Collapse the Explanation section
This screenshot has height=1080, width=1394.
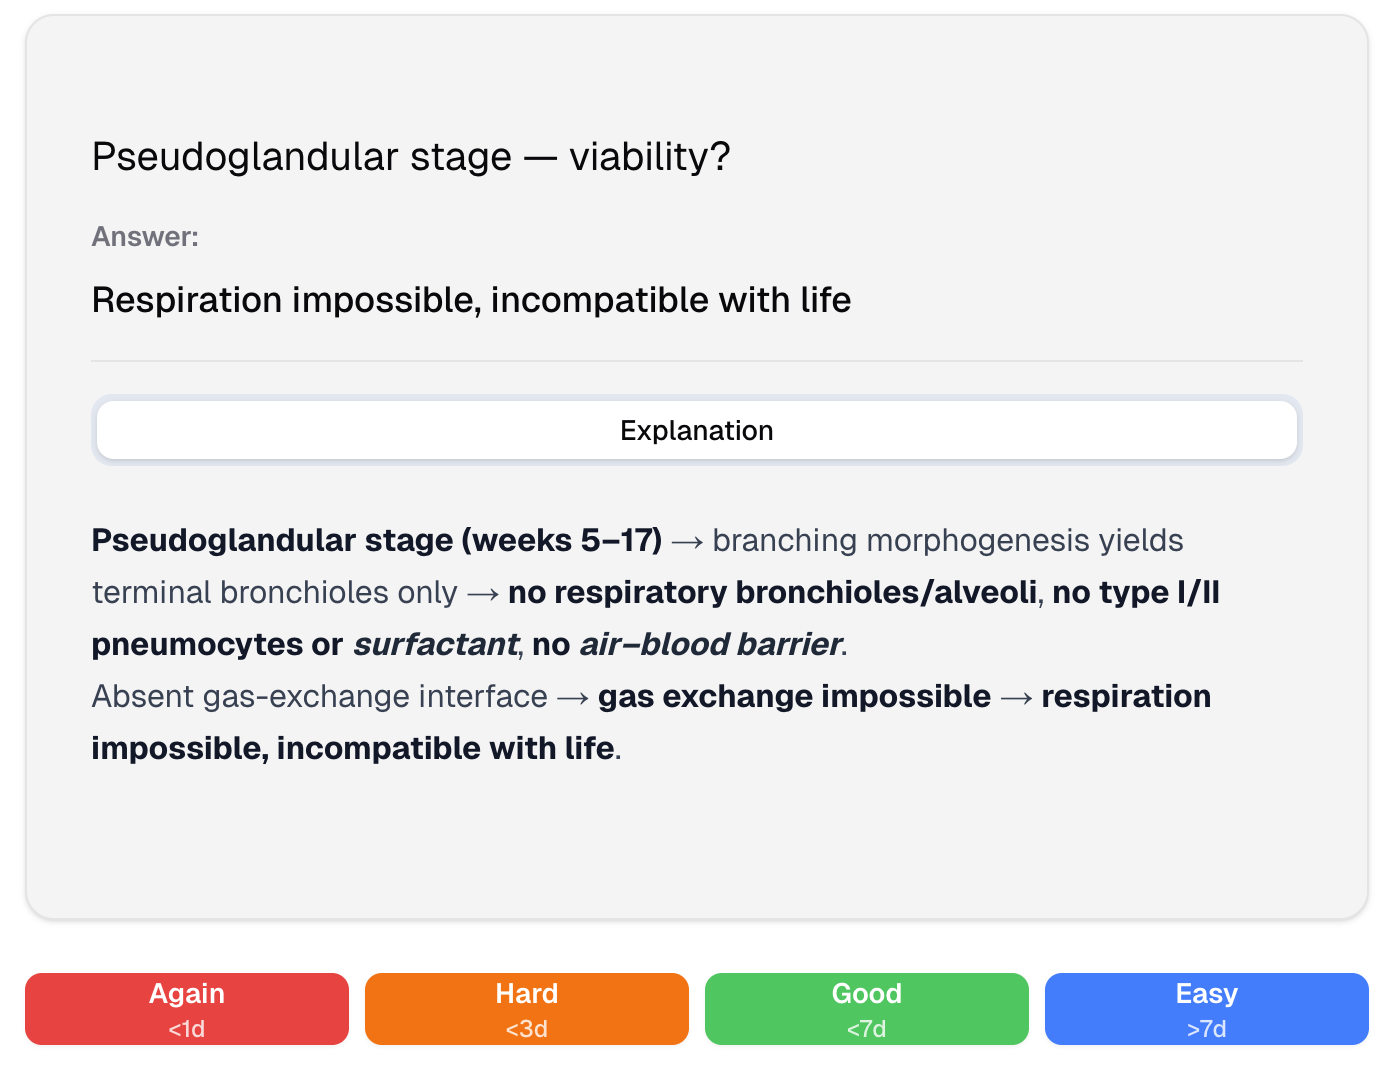click(x=696, y=430)
